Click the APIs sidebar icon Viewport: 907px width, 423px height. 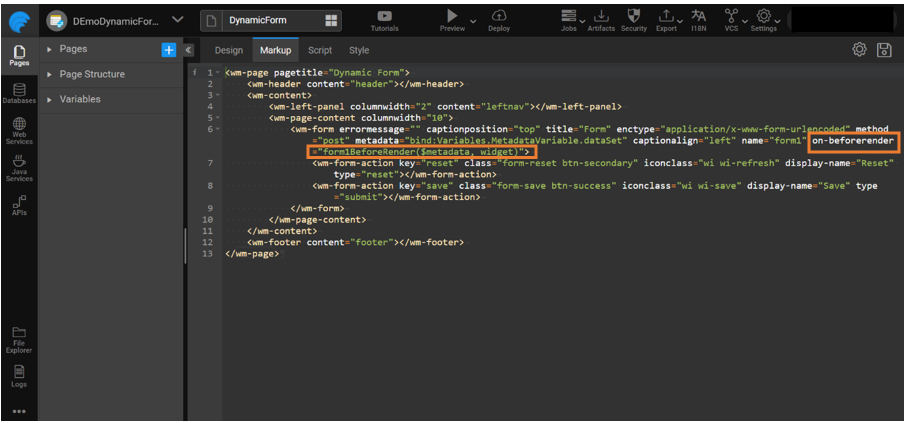tap(19, 203)
